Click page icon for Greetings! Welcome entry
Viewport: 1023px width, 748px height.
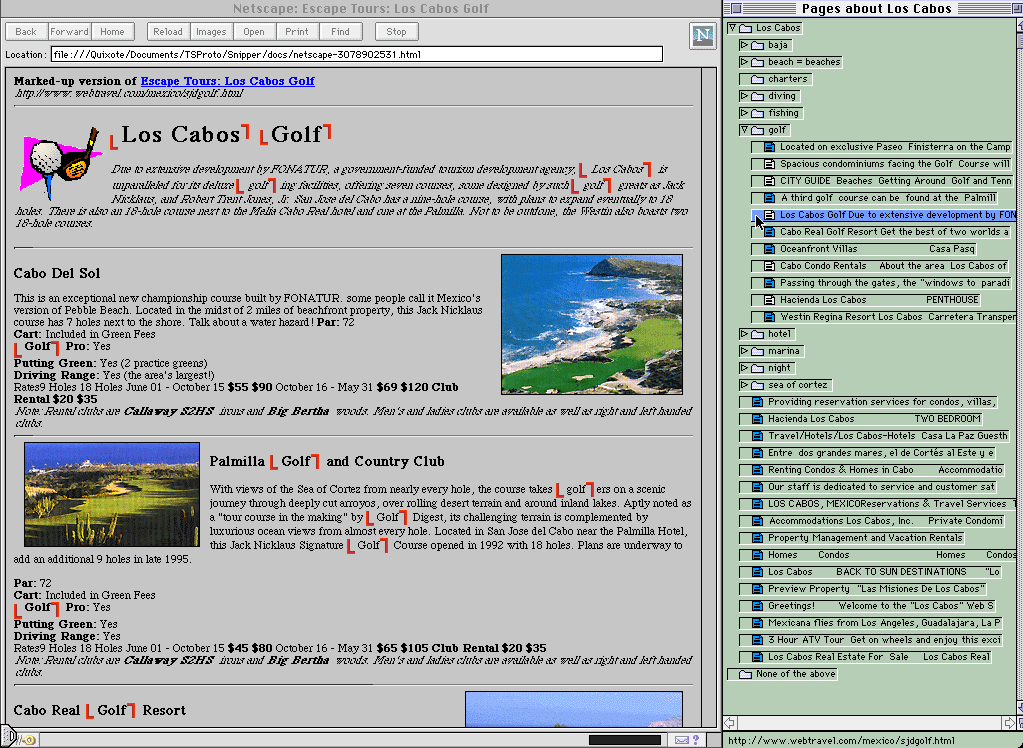[x=757, y=606]
